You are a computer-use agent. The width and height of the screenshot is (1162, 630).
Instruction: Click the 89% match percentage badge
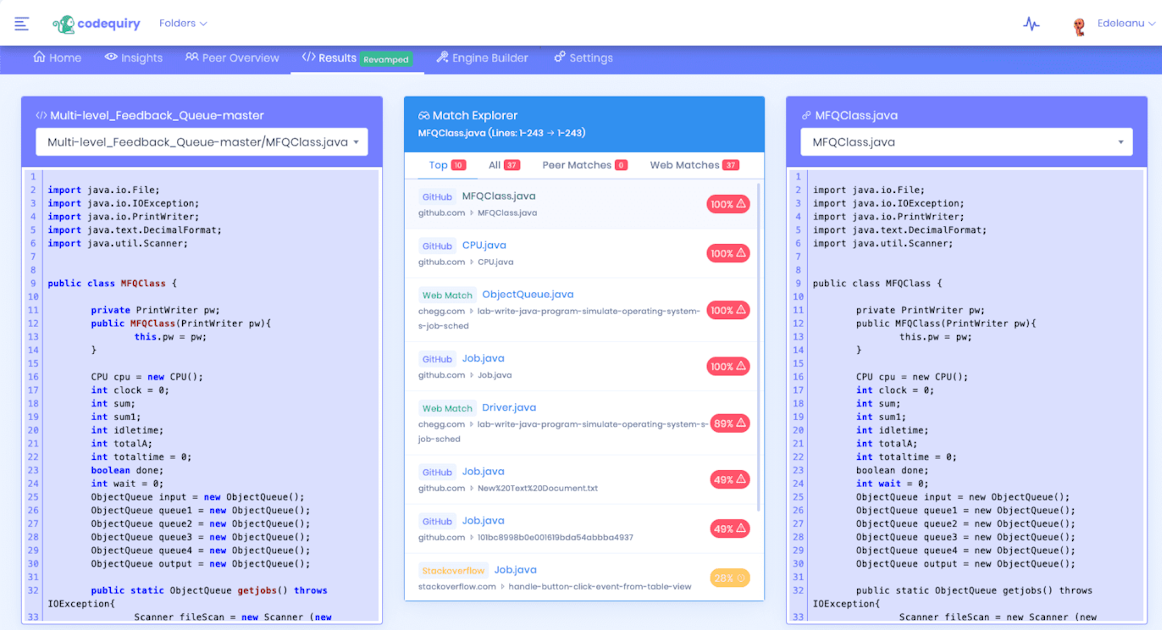point(729,422)
